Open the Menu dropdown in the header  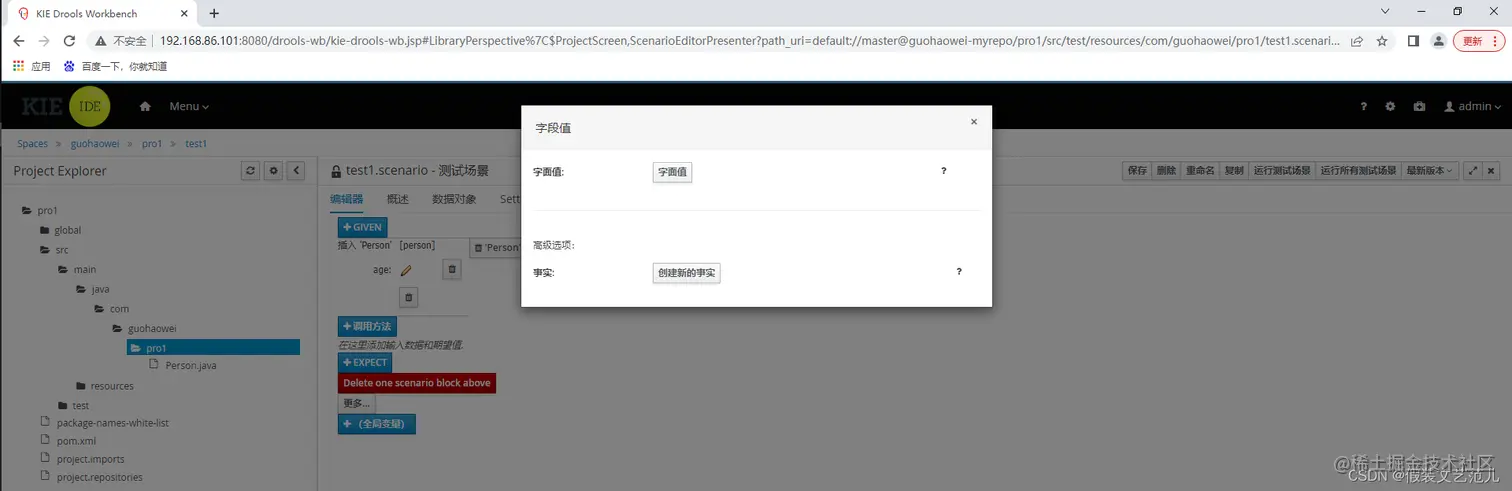(x=189, y=106)
